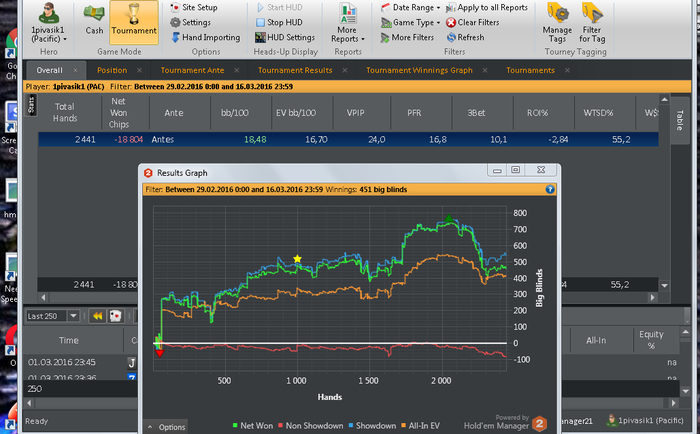Toggle the Showdown blue legend
Image resolution: width=700 pixels, height=434 pixels.
click(372, 426)
